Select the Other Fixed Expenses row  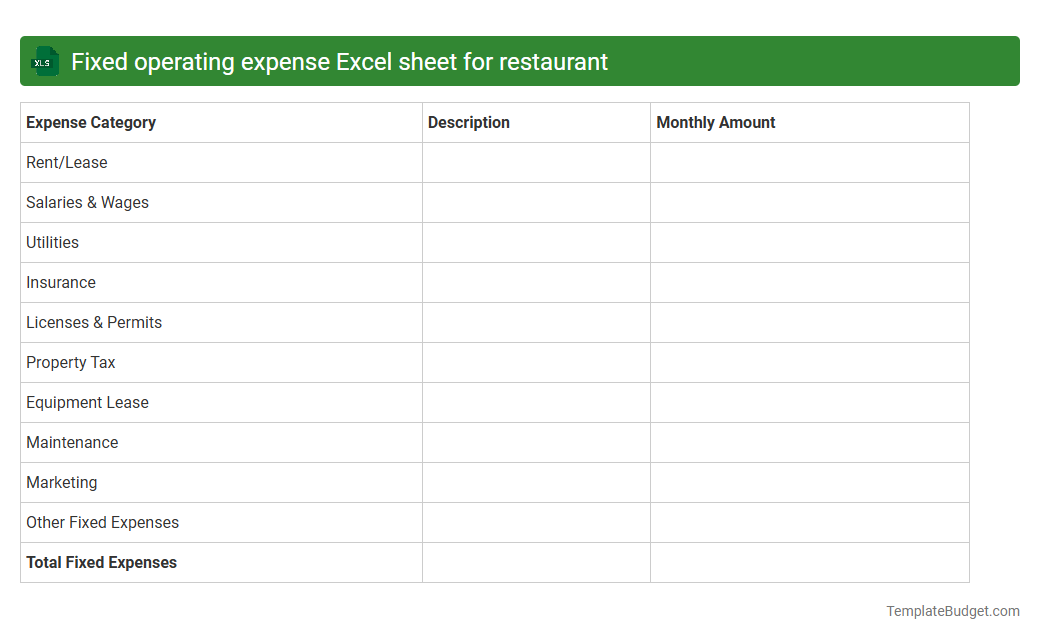102,522
